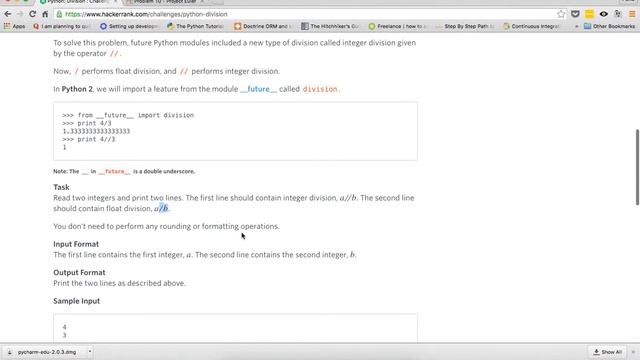This screenshot has height=360, width=640.
Task: Switch to the Project Euler tab
Action: point(164,2)
